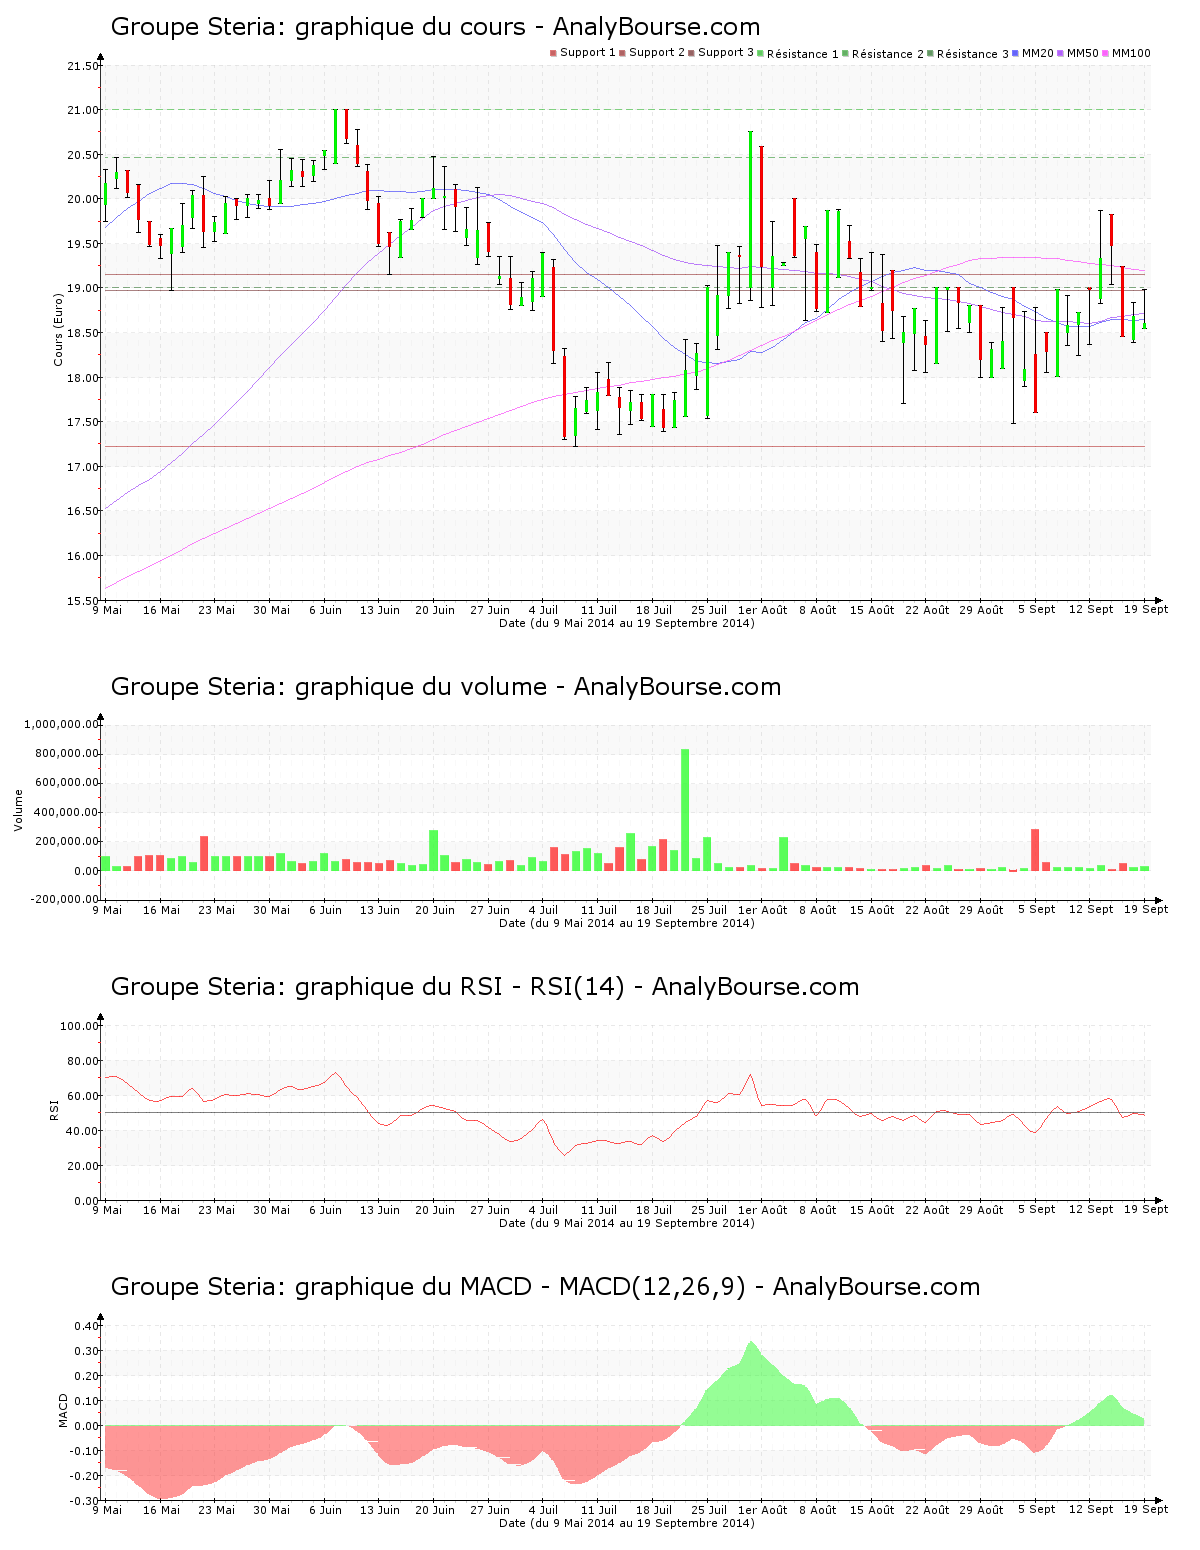This screenshot has width=1200, height=1550.
Task: Click date range caption under price chart
Action: click(627, 623)
